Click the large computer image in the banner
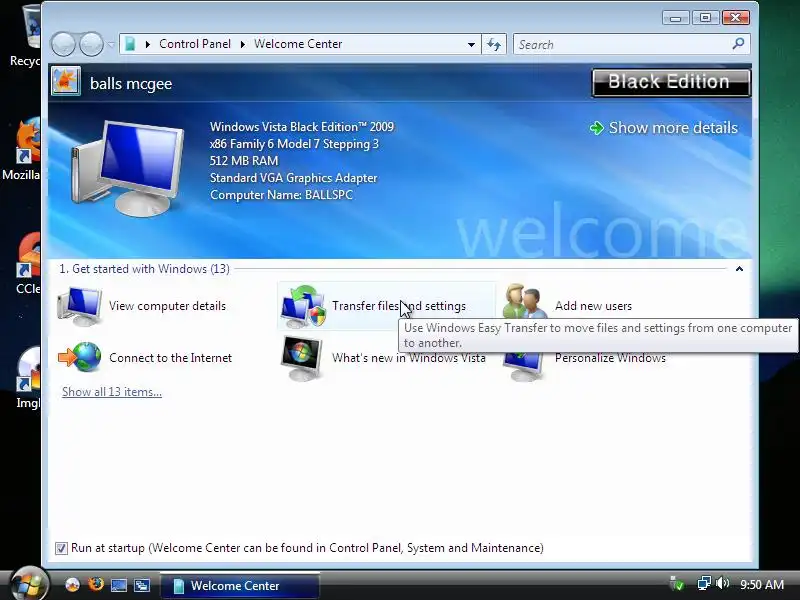Screen dimensions: 800x600 [128, 168]
